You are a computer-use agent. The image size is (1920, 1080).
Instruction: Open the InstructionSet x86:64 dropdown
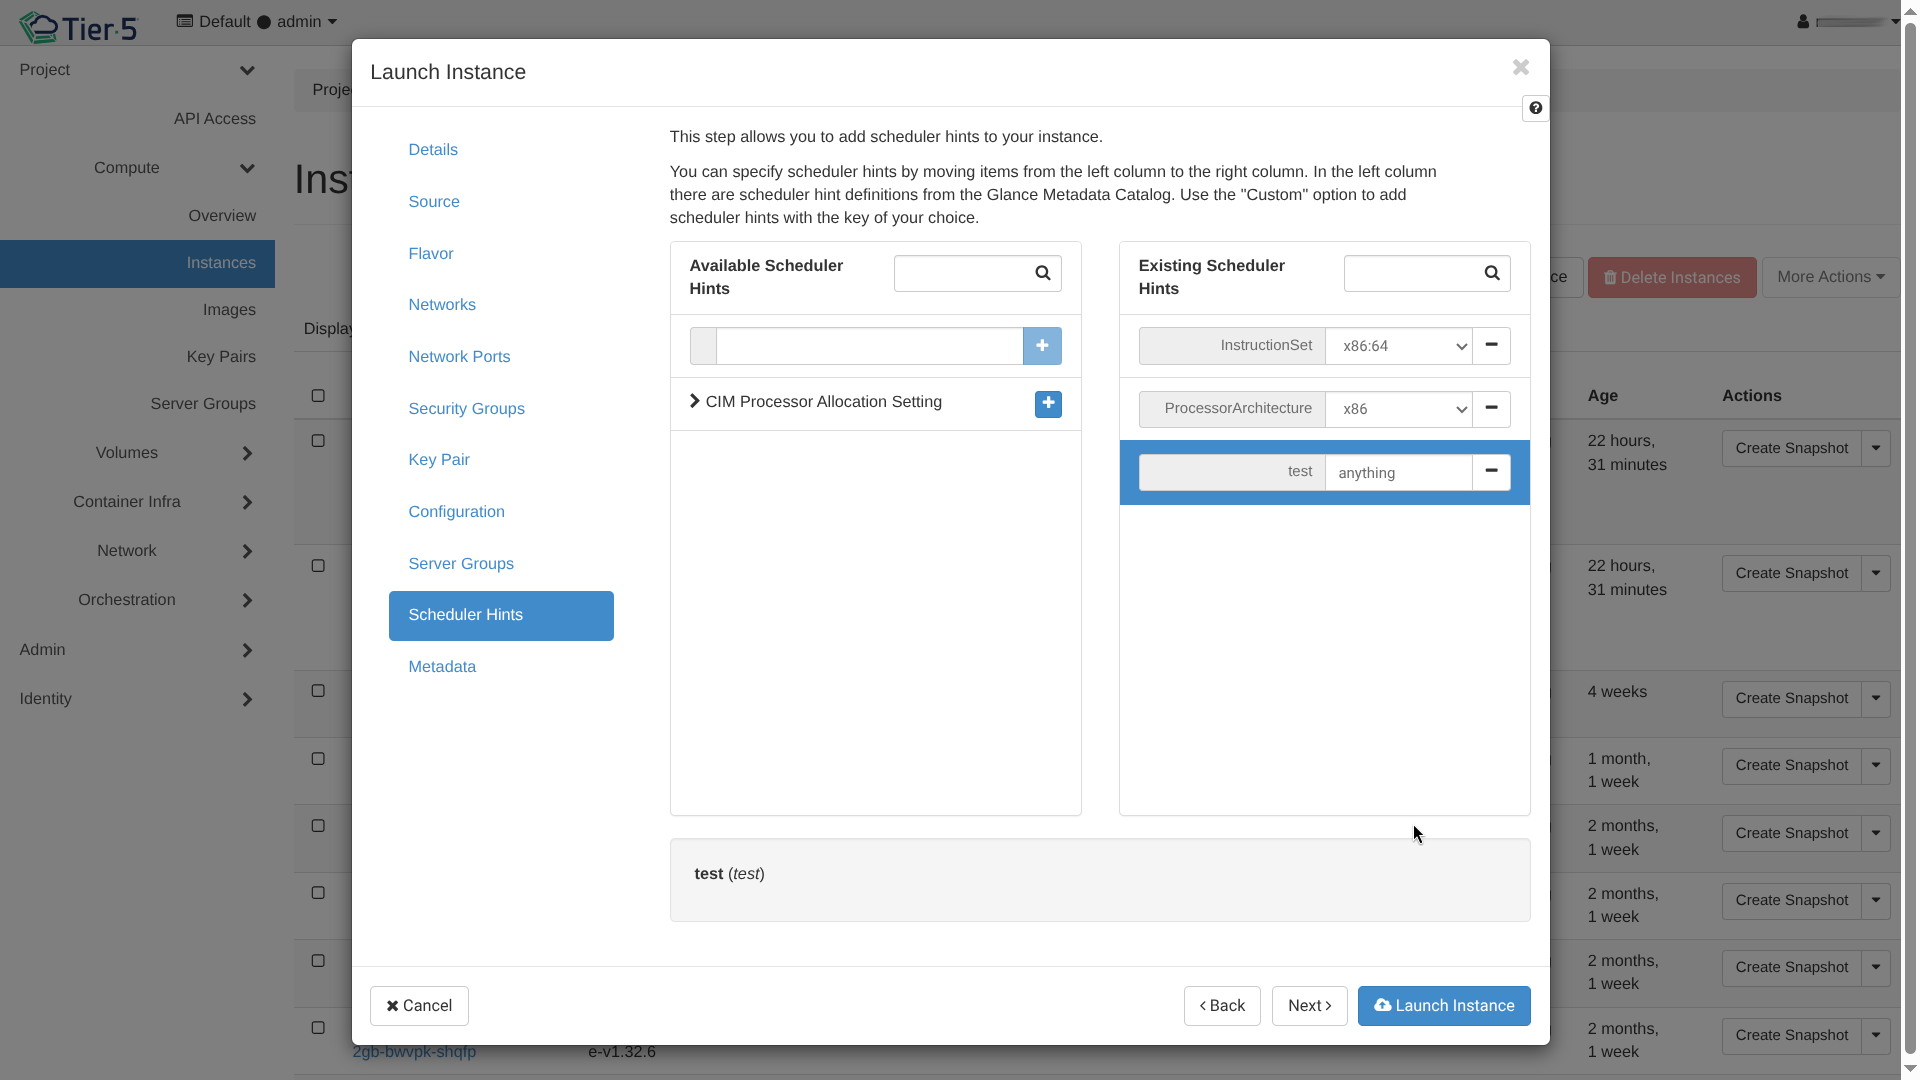pos(1398,346)
